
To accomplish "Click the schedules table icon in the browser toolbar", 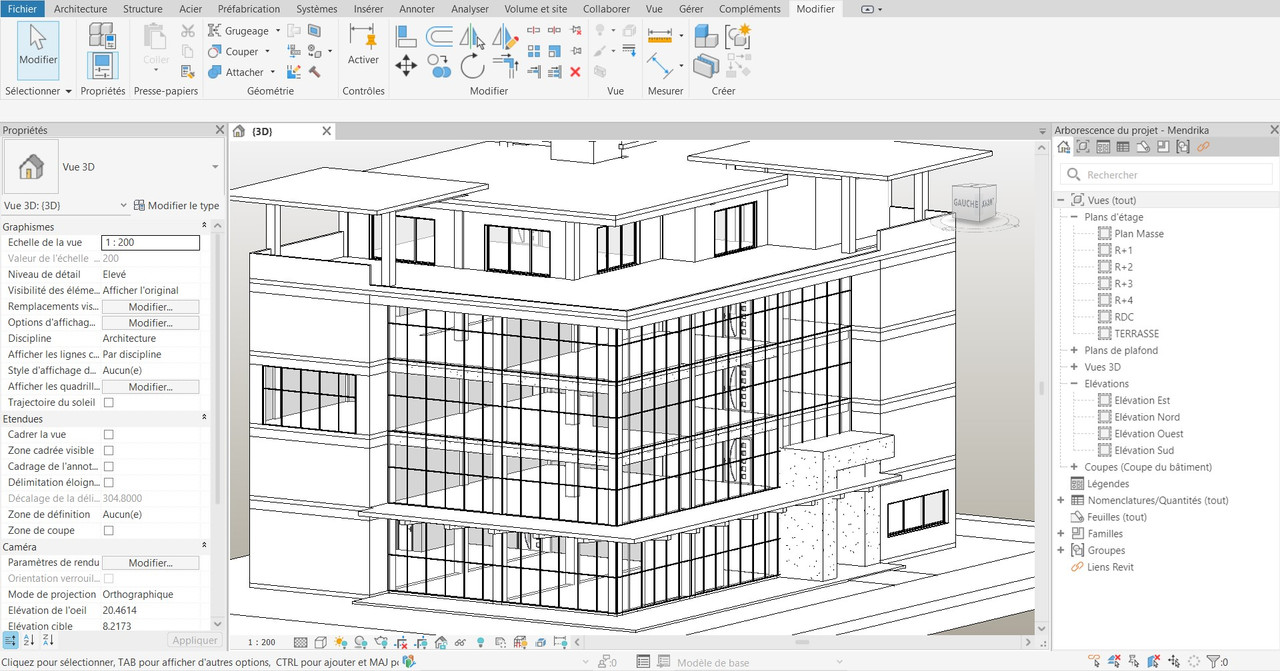I will [1123, 147].
